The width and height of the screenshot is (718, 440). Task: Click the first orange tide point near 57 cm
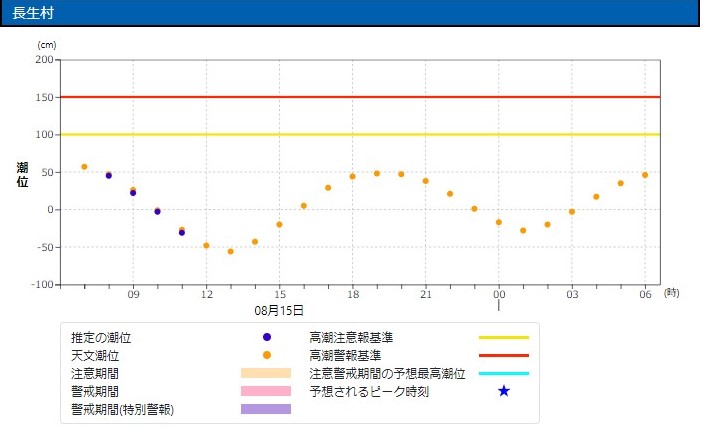click(84, 167)
